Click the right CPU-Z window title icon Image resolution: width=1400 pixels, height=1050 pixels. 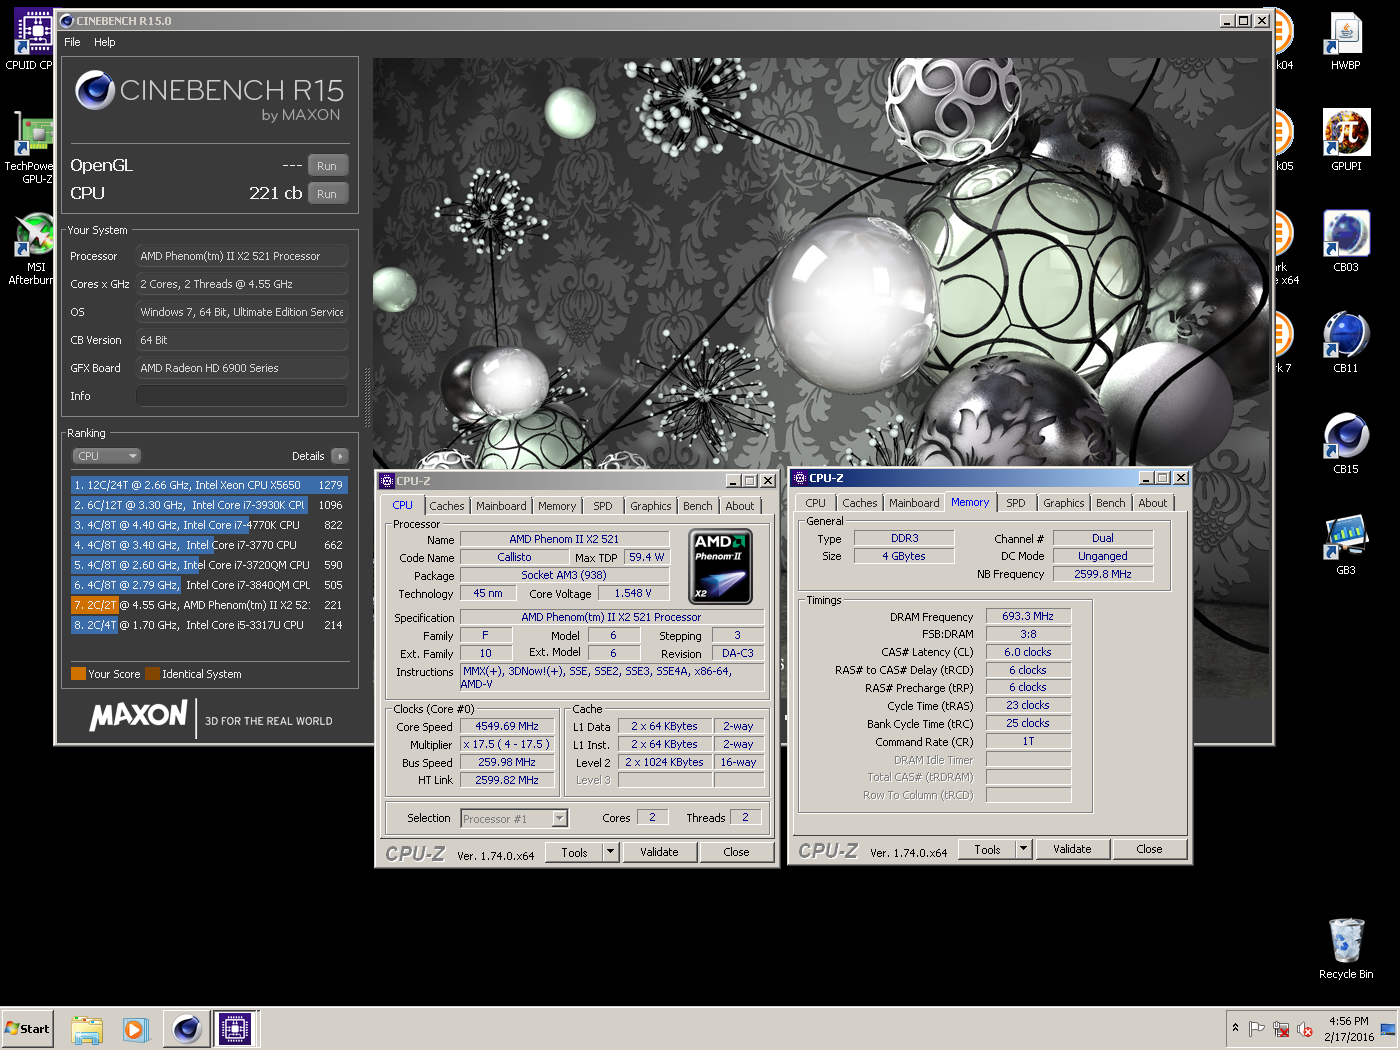800,478
